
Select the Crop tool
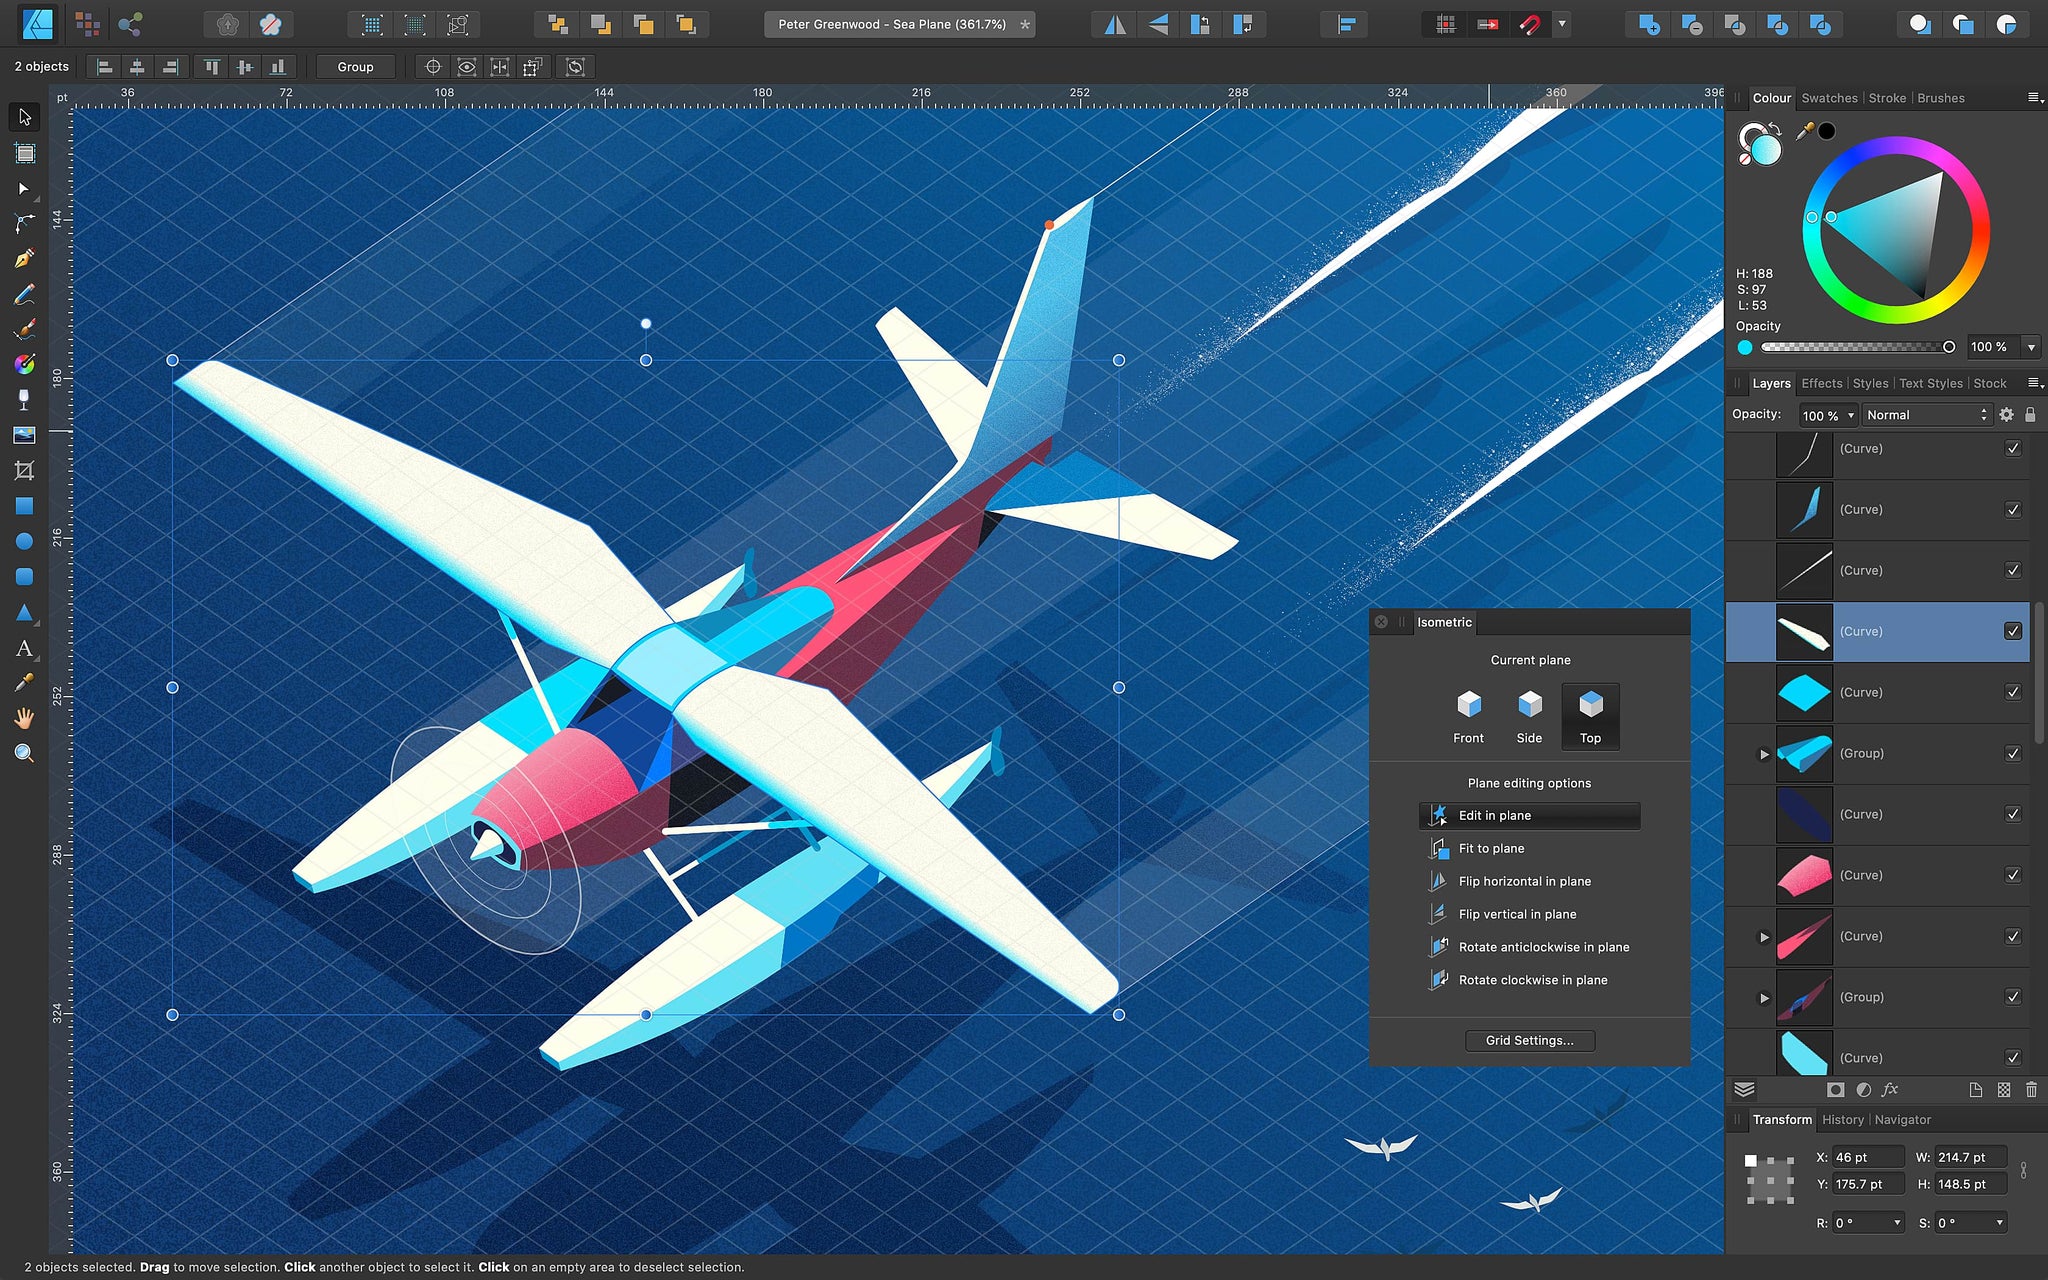(24, 470)
